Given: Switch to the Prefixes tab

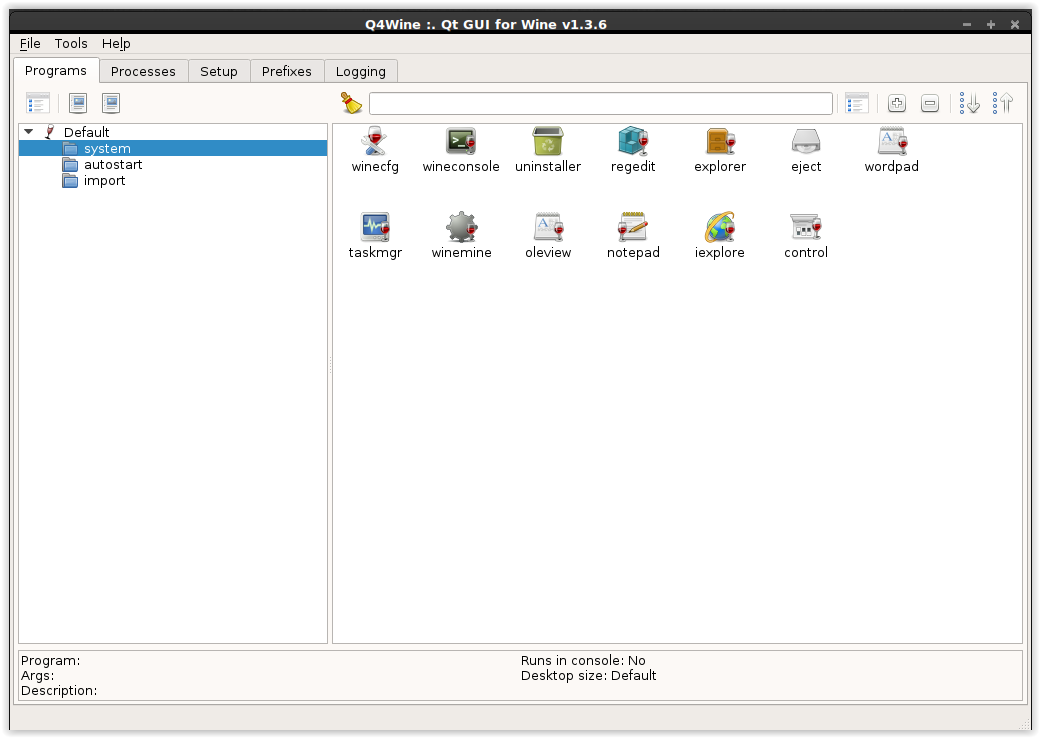Looking at the screenshot, I should [287, 71].
